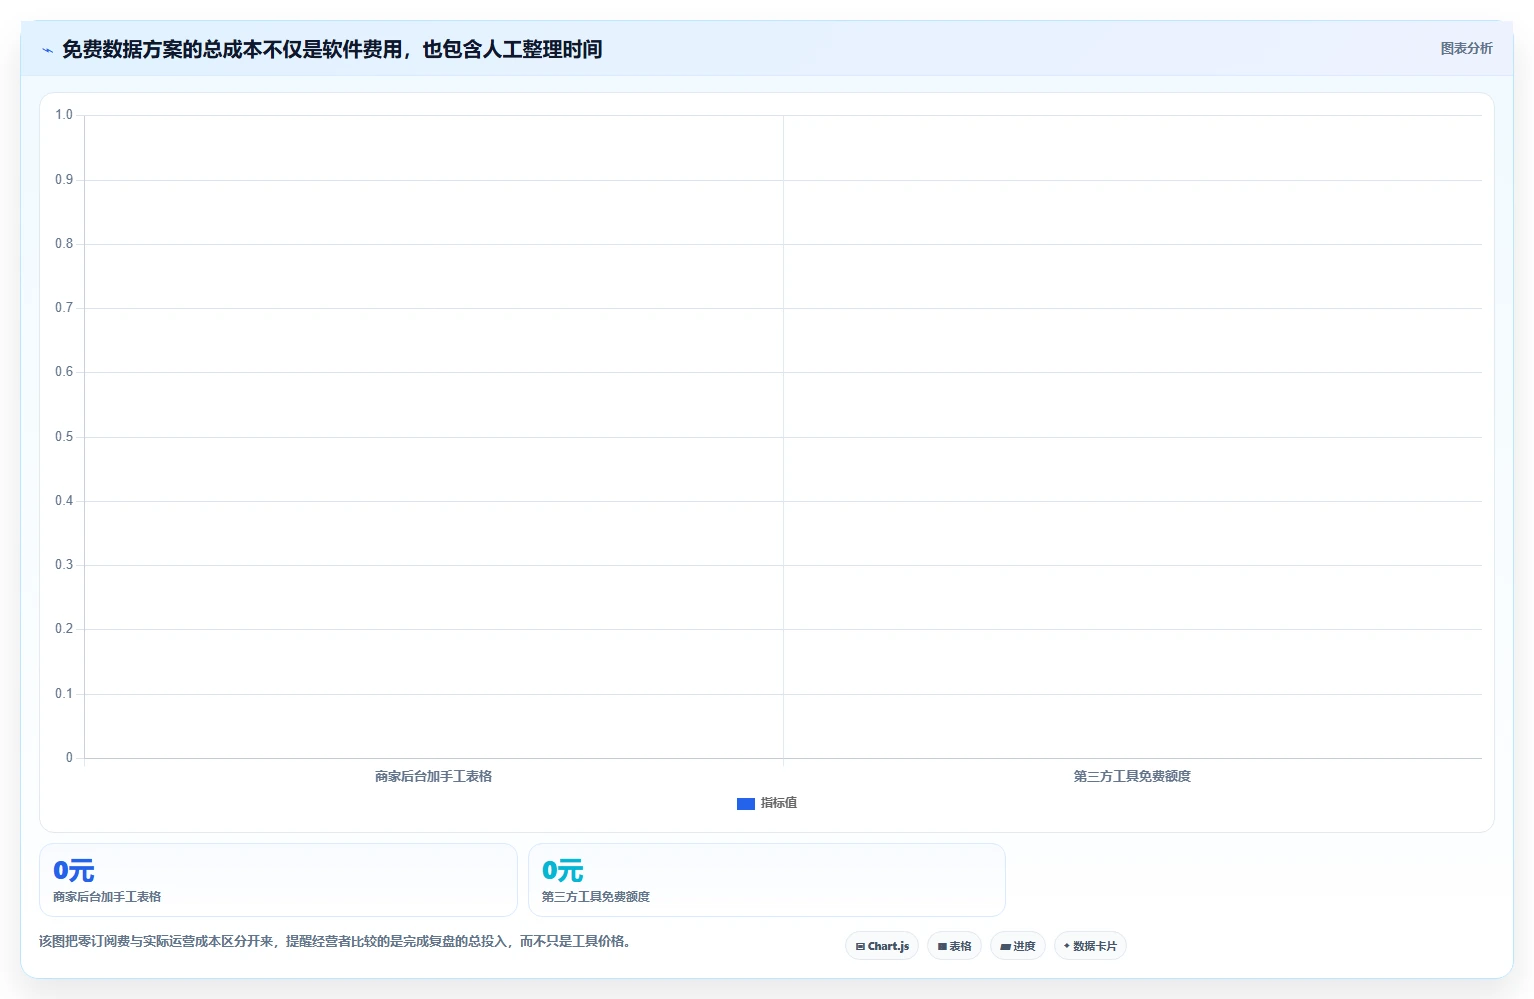Click the y-axis value 0.6
1534x999 pixels.
click(64, 372)
